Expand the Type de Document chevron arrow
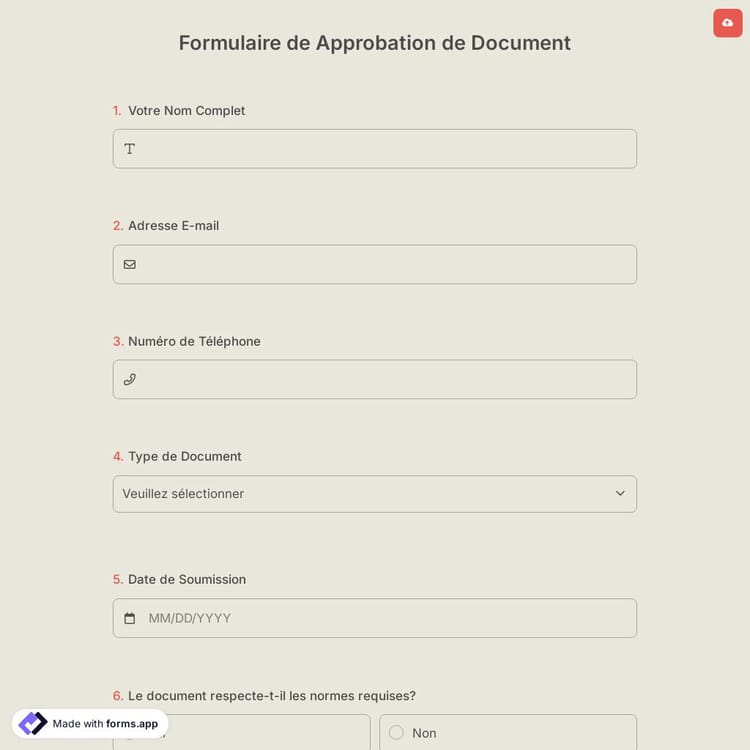The height and width of the screenshot is (750, 750). point(620,494)
